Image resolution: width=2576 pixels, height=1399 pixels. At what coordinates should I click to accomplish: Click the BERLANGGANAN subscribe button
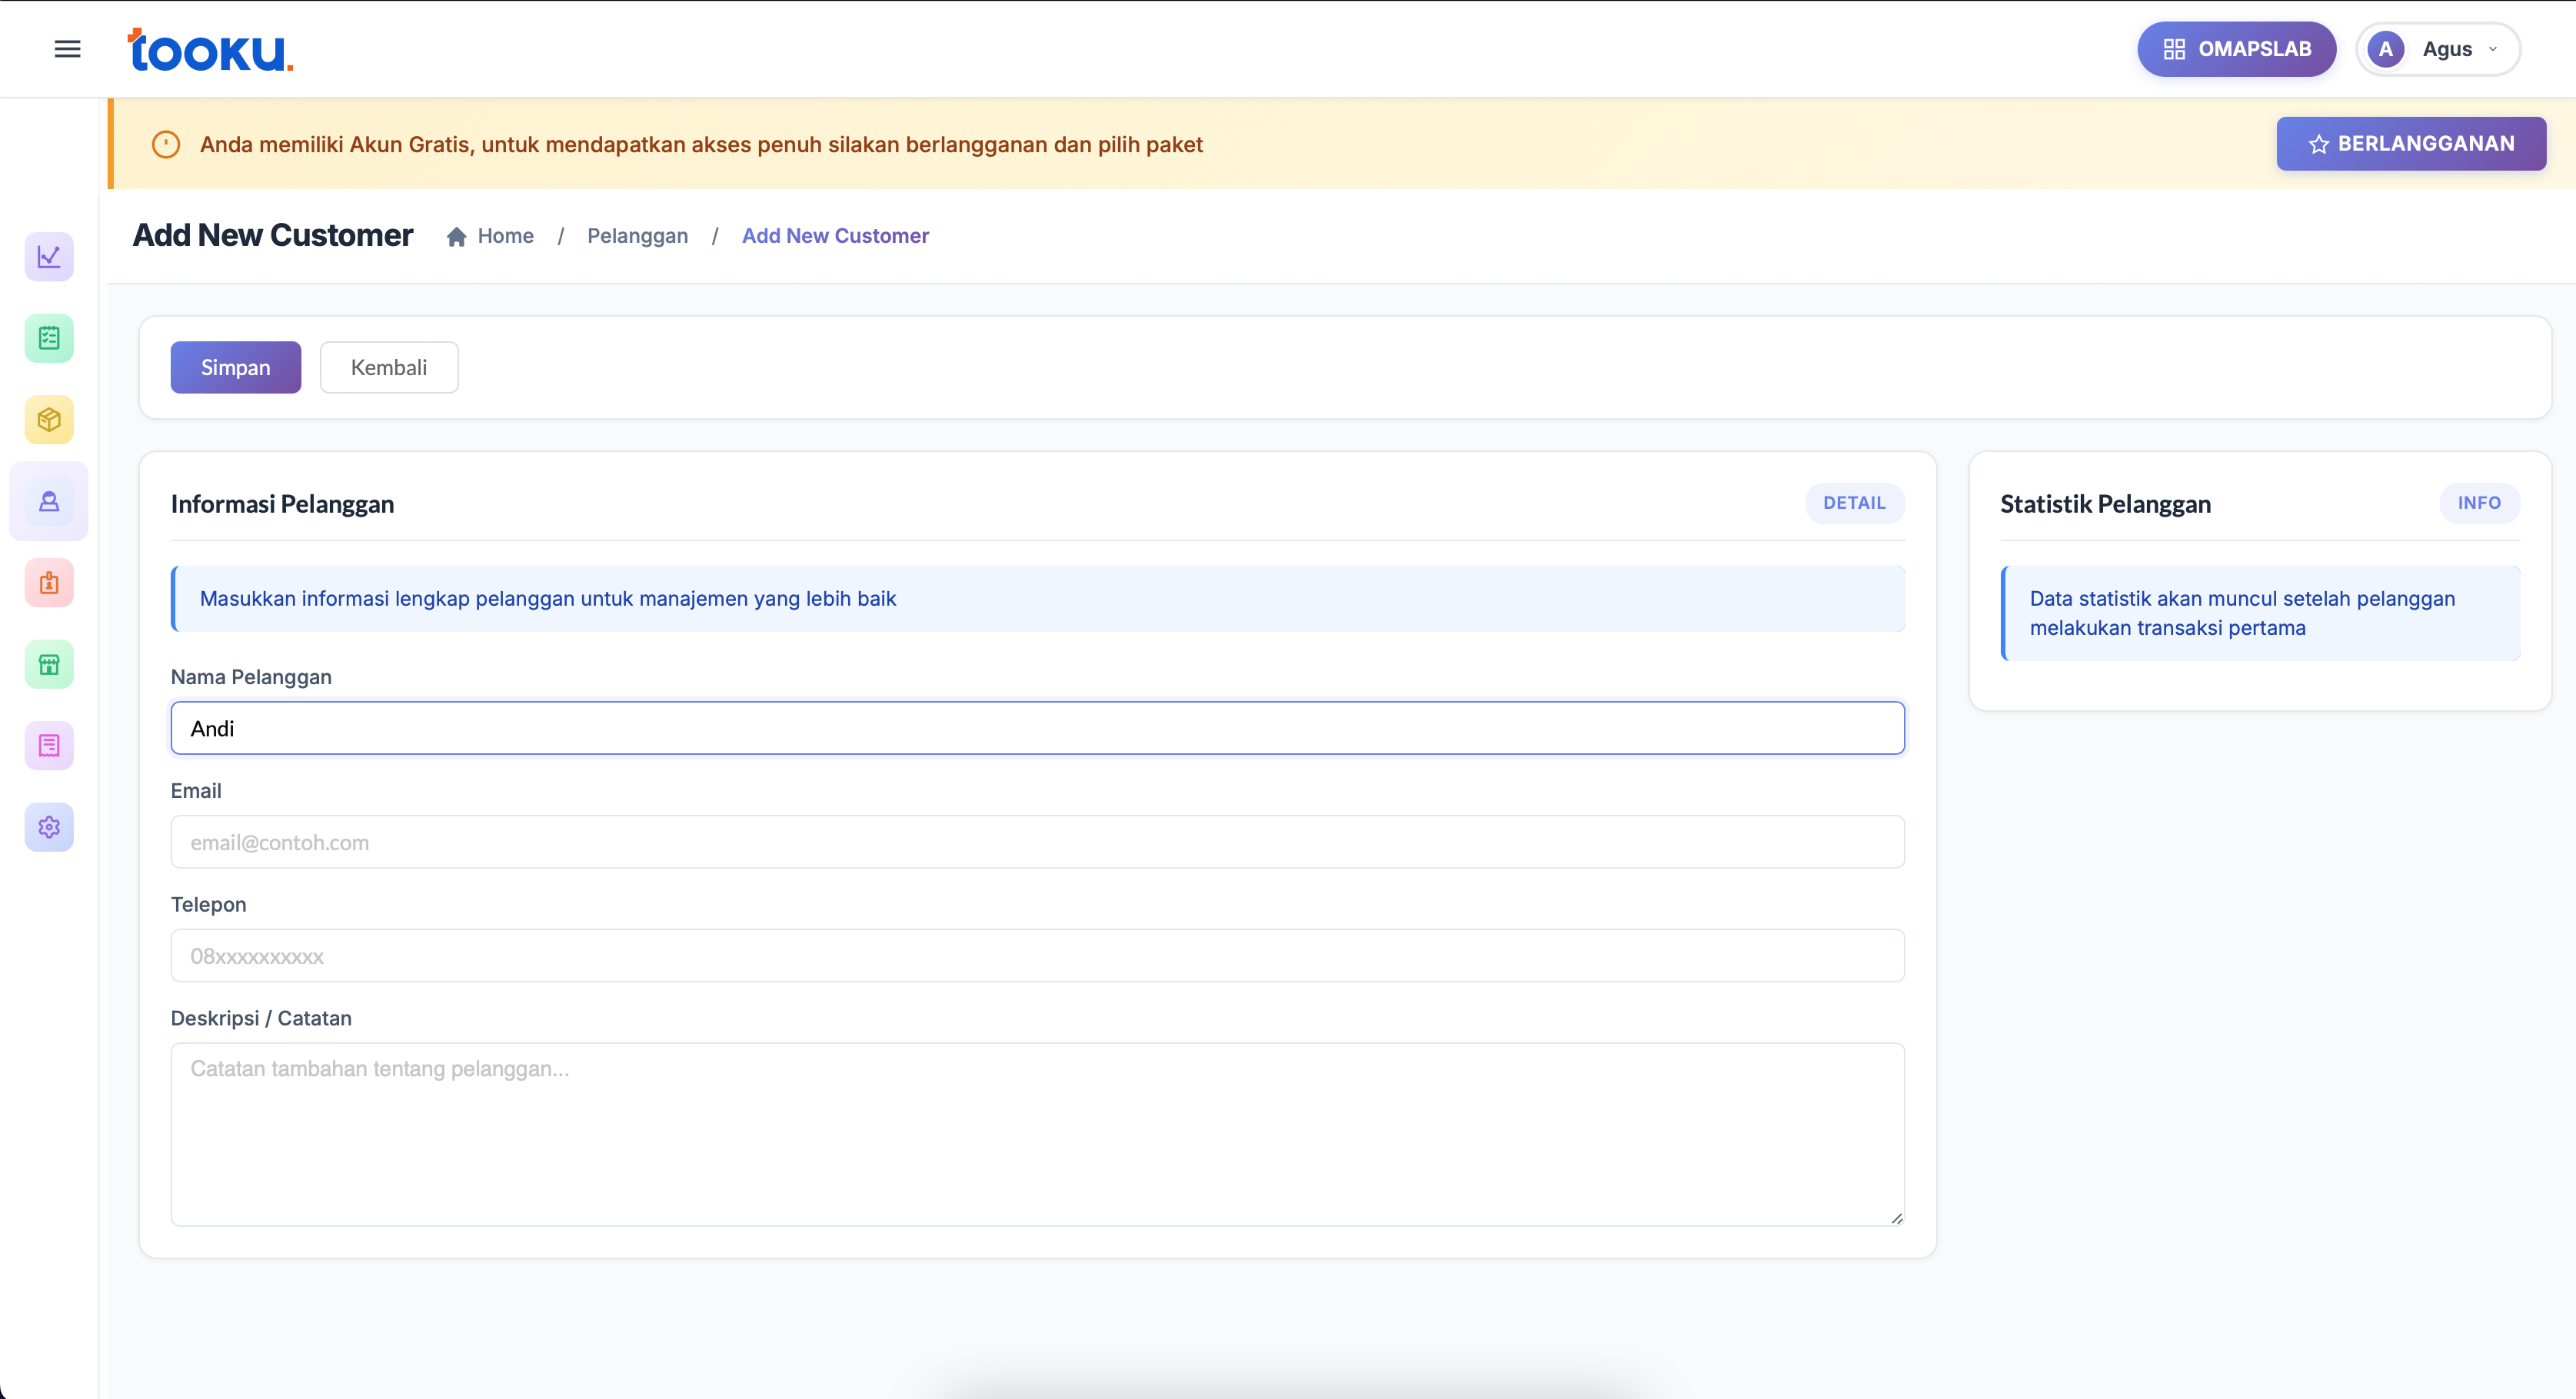pos(2410,144)
